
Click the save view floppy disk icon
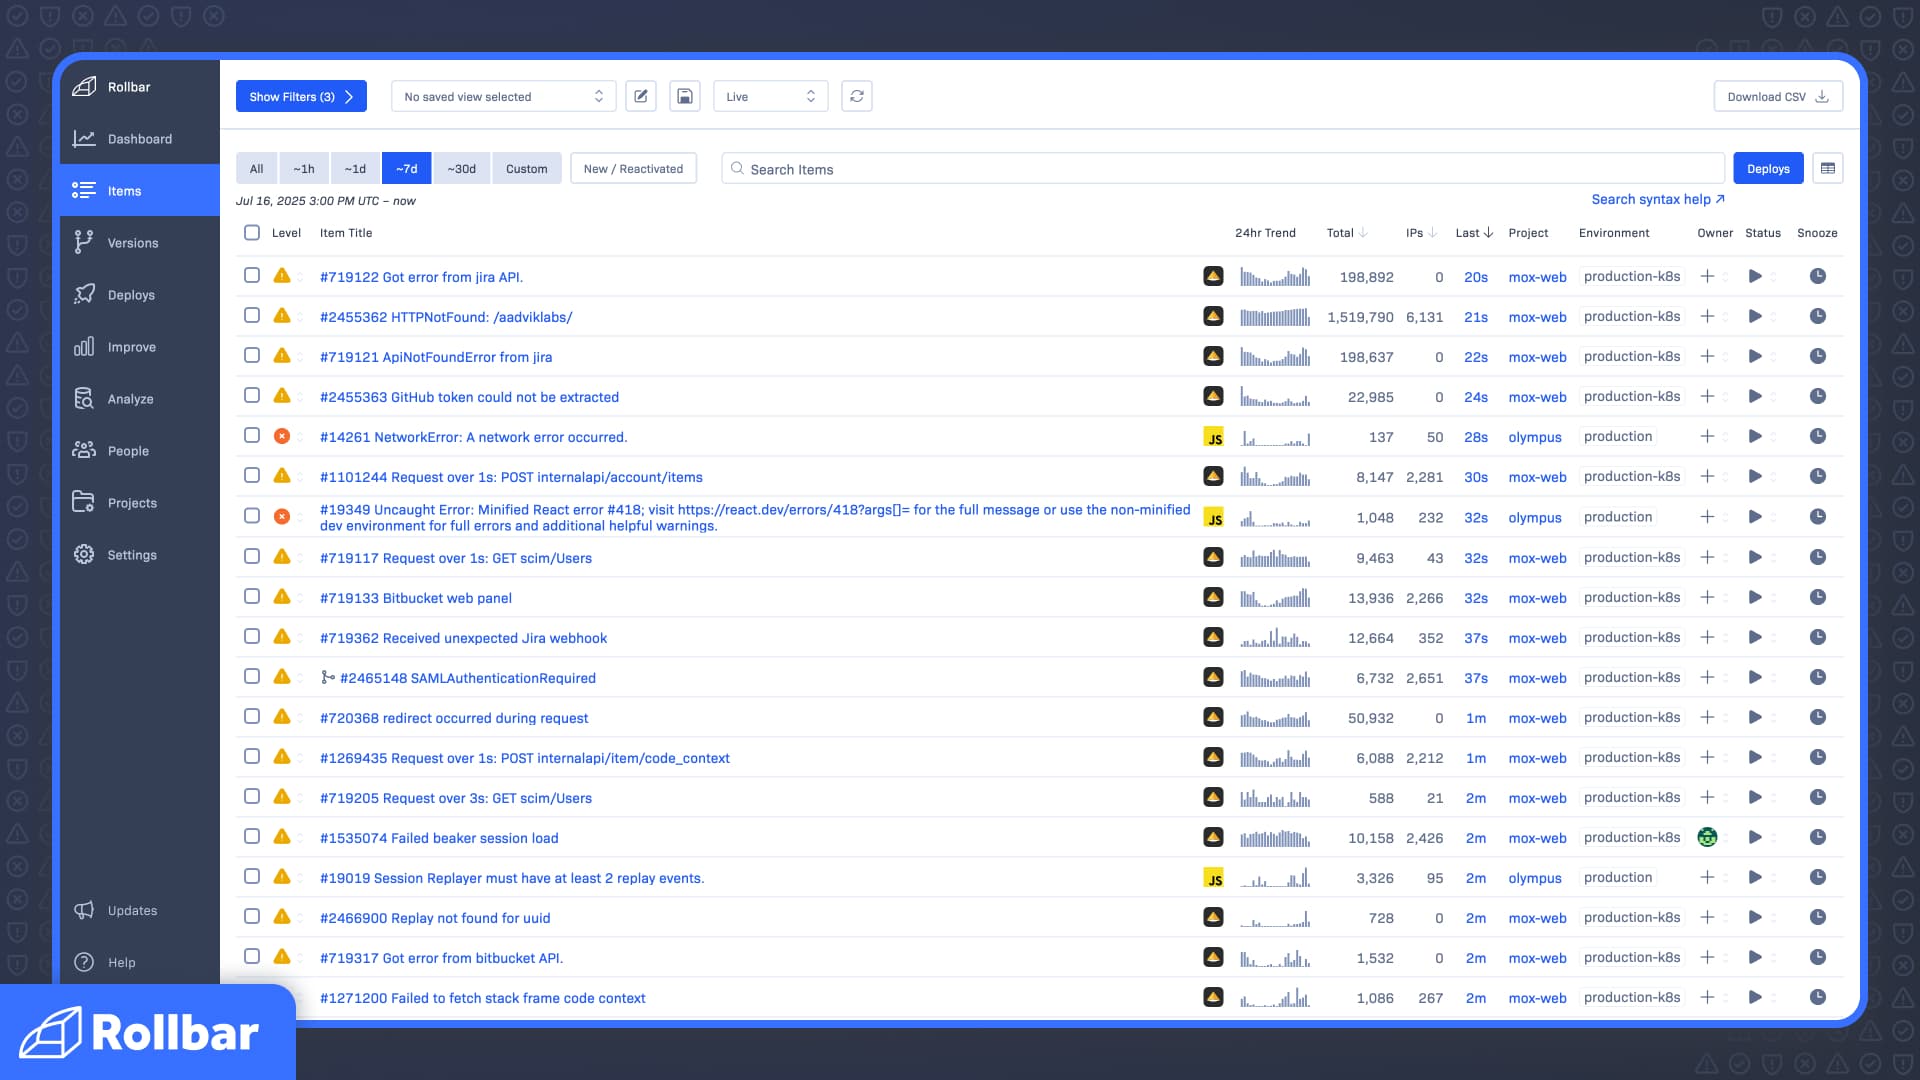click(x=685, y=96)
